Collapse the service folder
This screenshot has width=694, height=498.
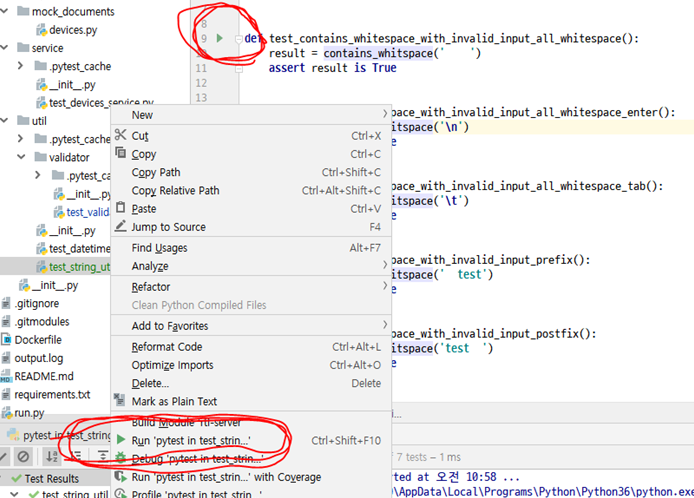pyautogui.click(x=5, y=47)
